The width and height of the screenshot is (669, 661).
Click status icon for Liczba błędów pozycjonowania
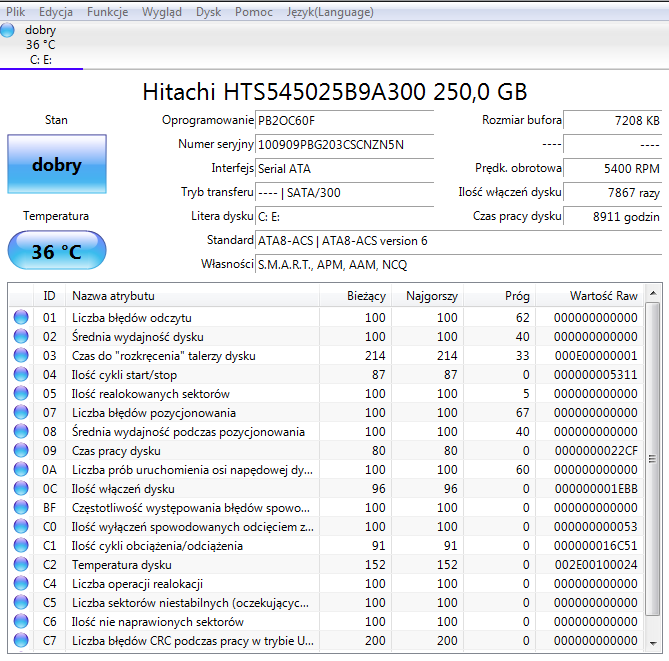click(x=21, y=412)
